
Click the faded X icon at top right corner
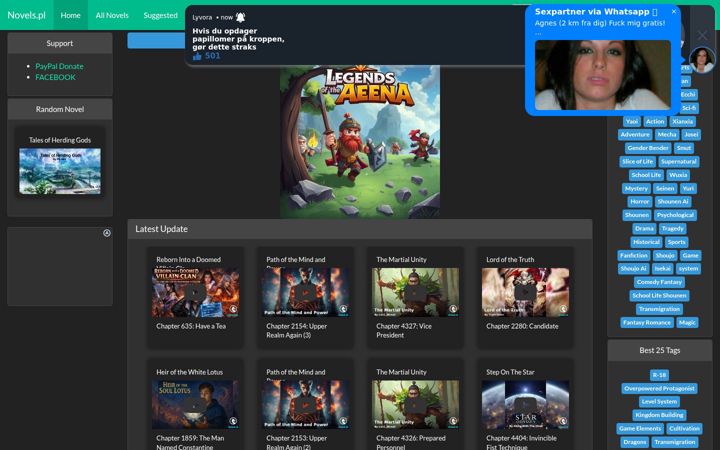(x=703, y=35)
